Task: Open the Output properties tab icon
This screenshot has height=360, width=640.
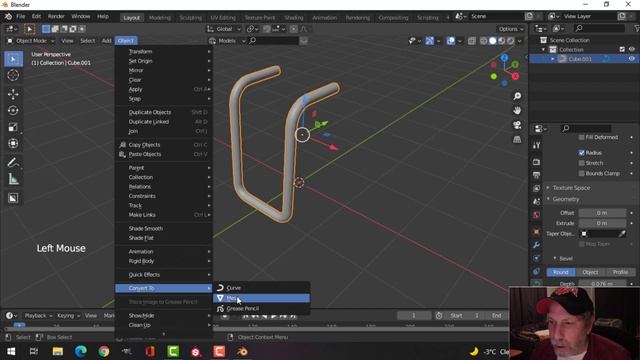Action: coord(536,175)
